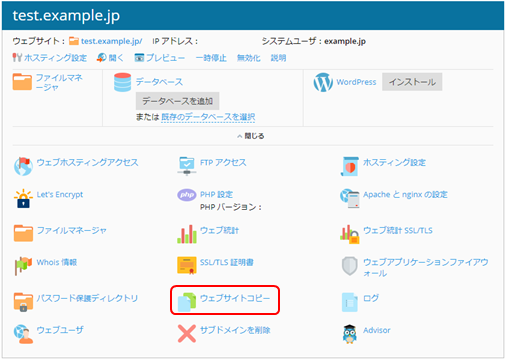Click 一時停止 to suspend the site
Viewport: 506px width, 360px height.
(211, 58)
